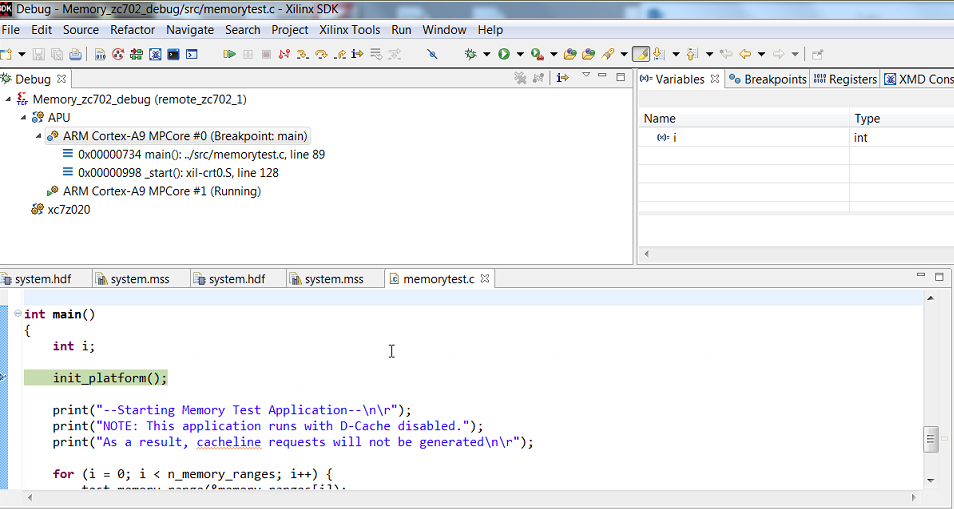Select stack frame _start() xil-crt0.S line 128

click(171, 173)
